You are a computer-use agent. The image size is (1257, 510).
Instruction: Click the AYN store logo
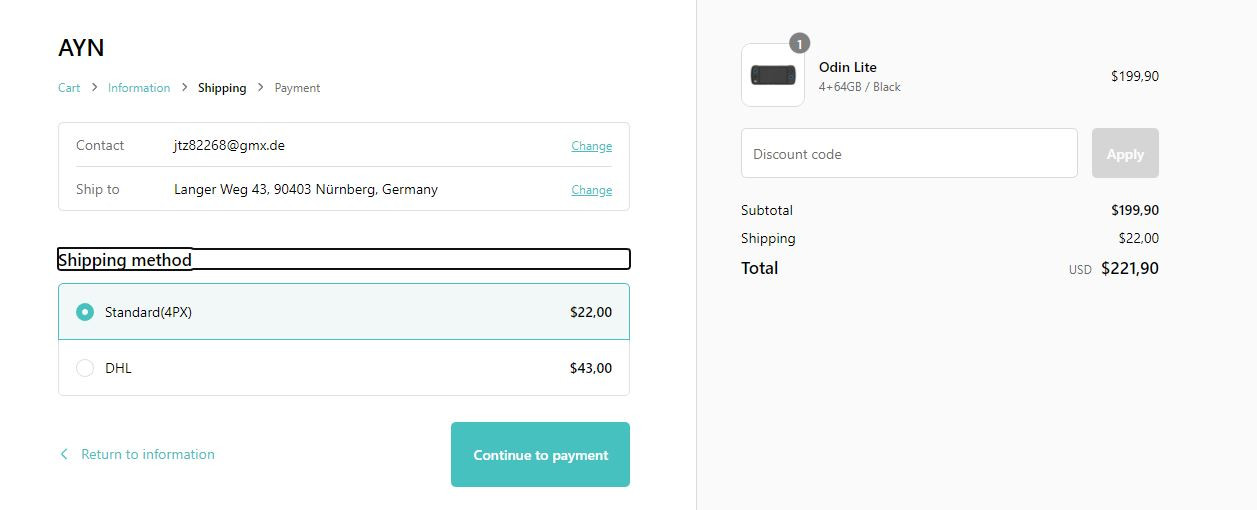pos(81,47)
